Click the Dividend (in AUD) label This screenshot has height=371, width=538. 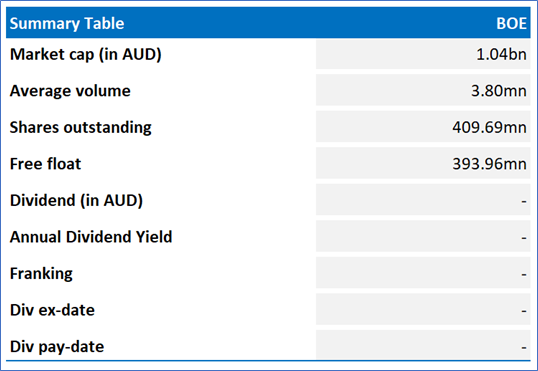(76, 200)
